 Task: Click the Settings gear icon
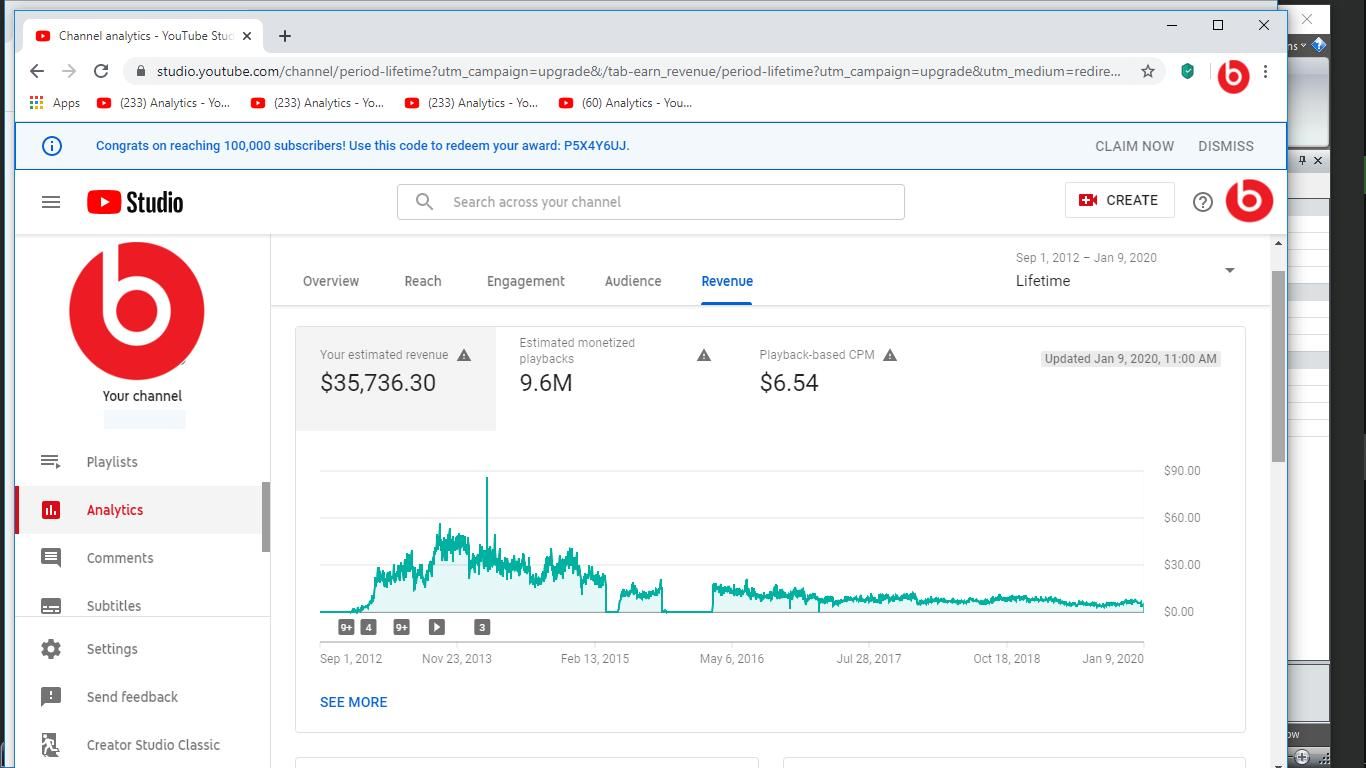[x=50, y=649]
